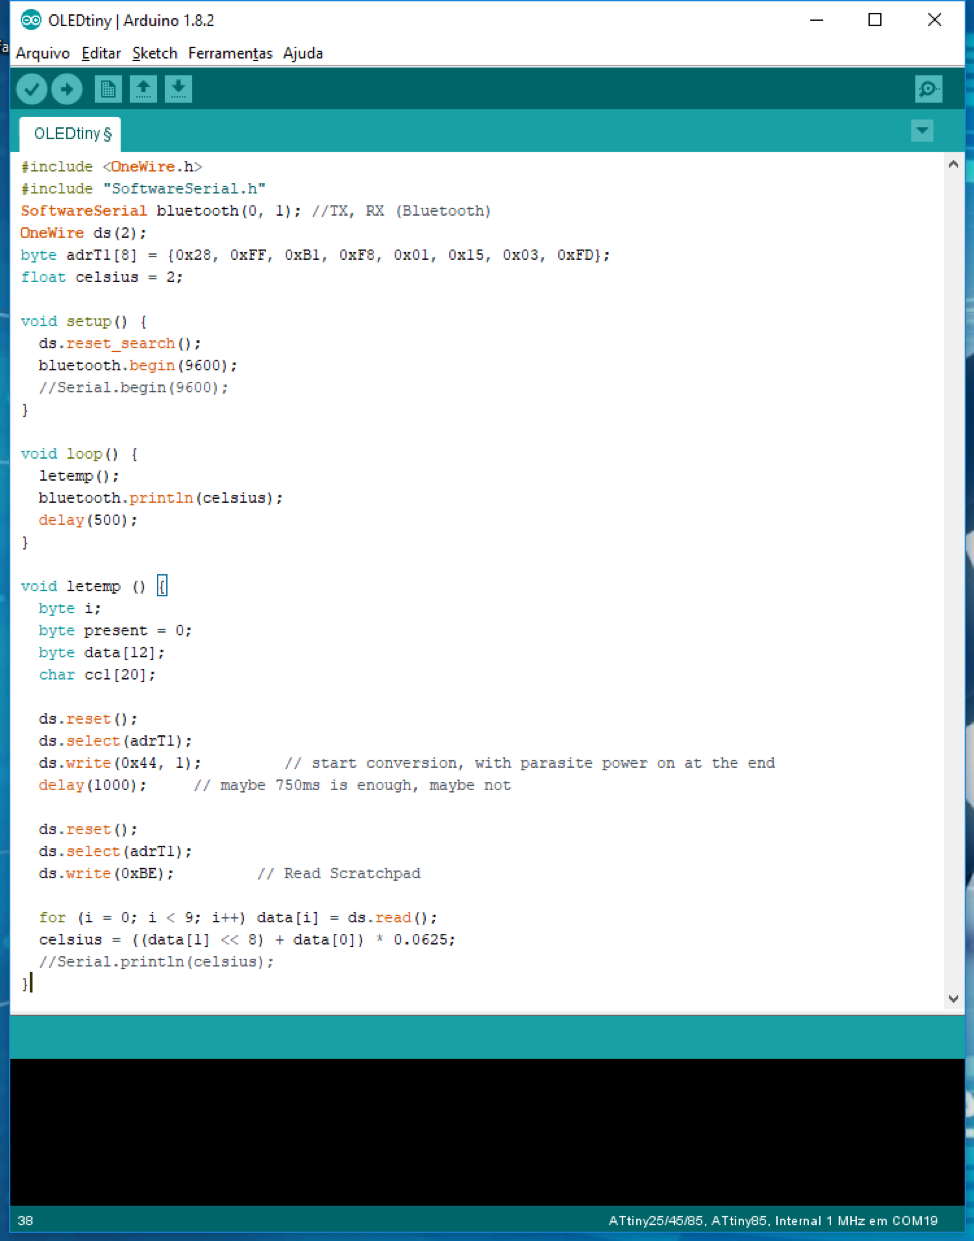Viewport: 974px width, 1241px height.
Task: Click the 'byte i;' line
Action: point(70,608)
